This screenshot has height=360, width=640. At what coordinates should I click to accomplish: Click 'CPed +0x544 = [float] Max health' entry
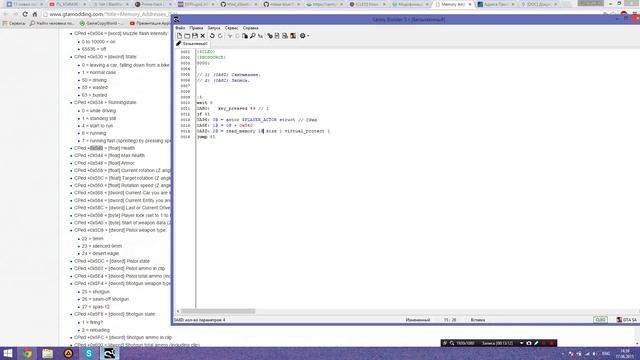(x=109, y=155)
